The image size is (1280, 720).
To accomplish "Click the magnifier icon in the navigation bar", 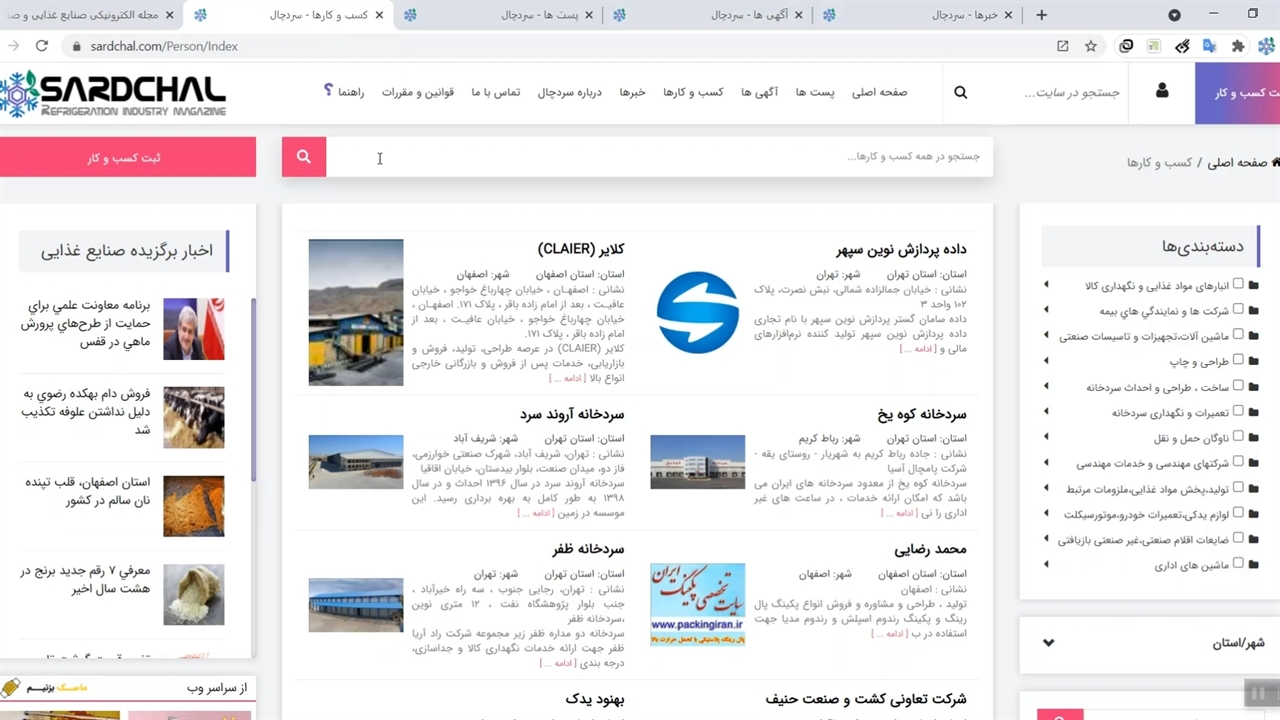I will coord(960,93).
